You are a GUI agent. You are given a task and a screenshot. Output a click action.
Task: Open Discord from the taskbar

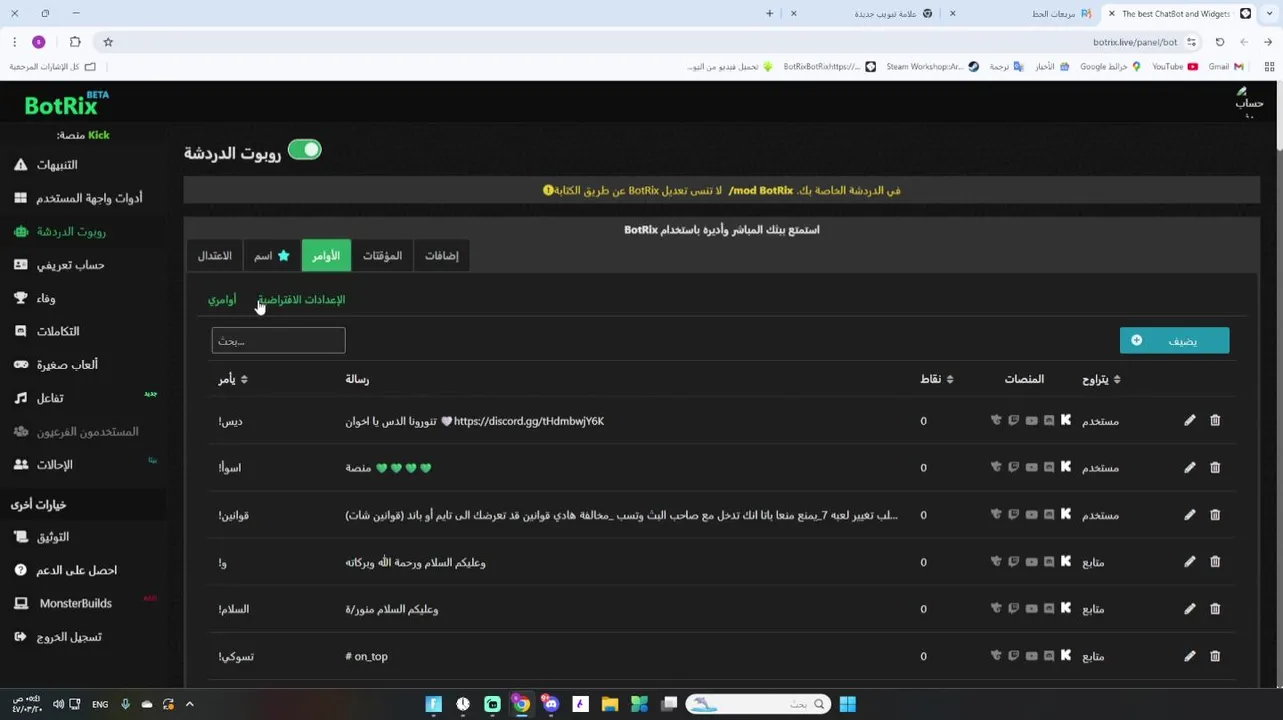tap(551, 704)
